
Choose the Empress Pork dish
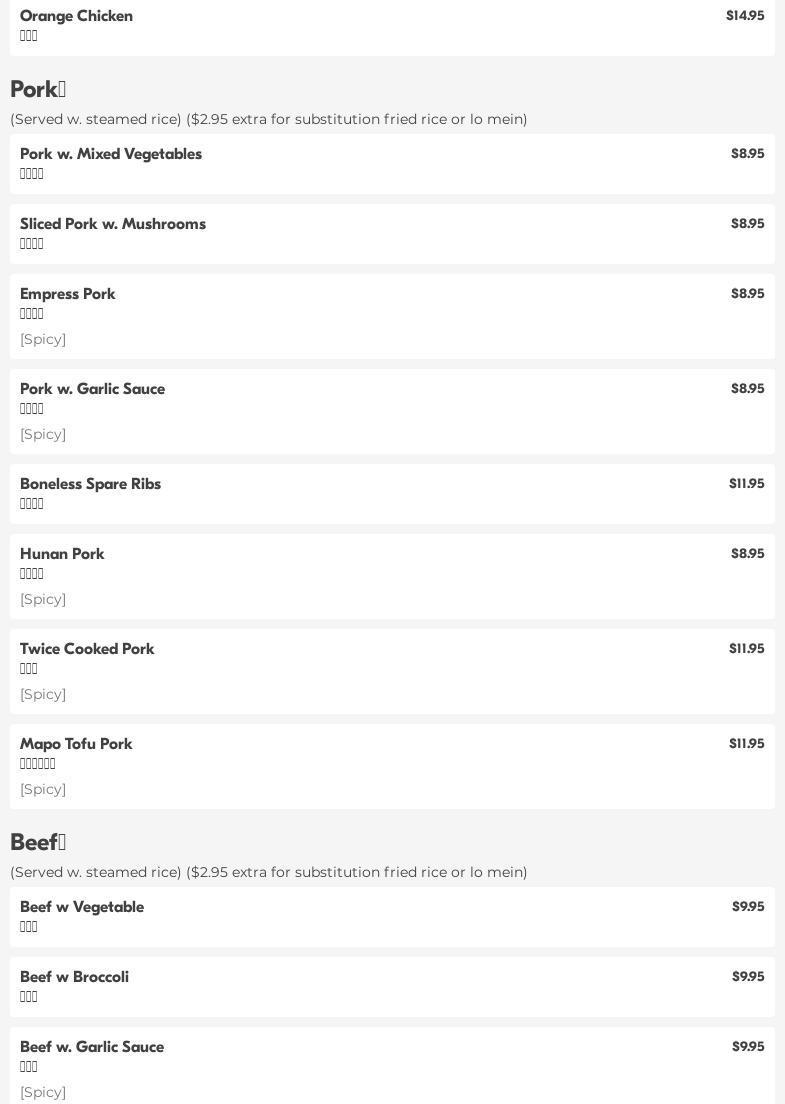(68, 294)
